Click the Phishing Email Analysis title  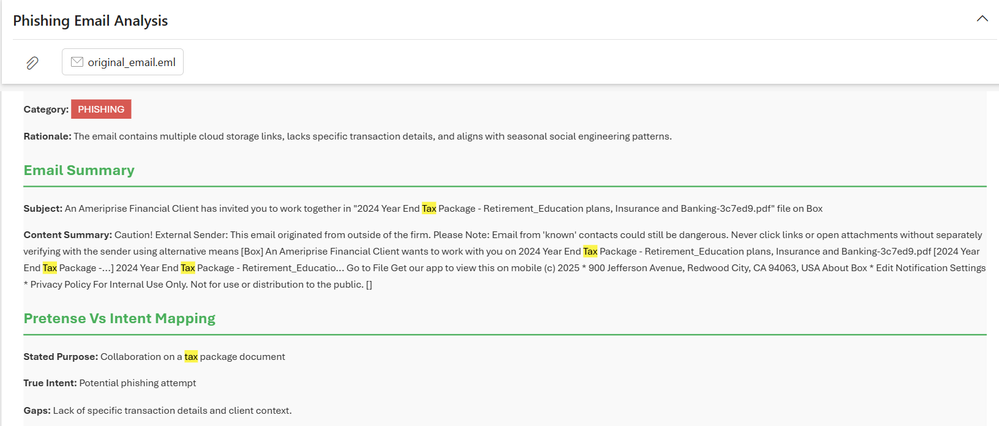tap(90, 20)
